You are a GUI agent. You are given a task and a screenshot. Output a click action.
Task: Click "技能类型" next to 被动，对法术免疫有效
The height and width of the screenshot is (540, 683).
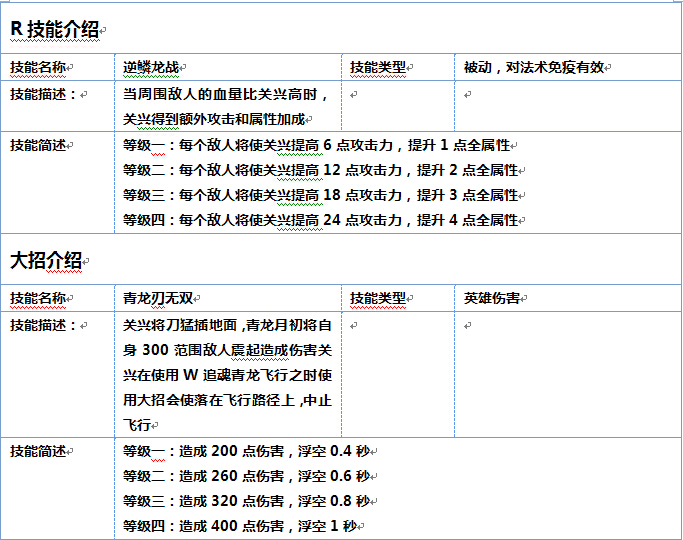coord(378,67)
